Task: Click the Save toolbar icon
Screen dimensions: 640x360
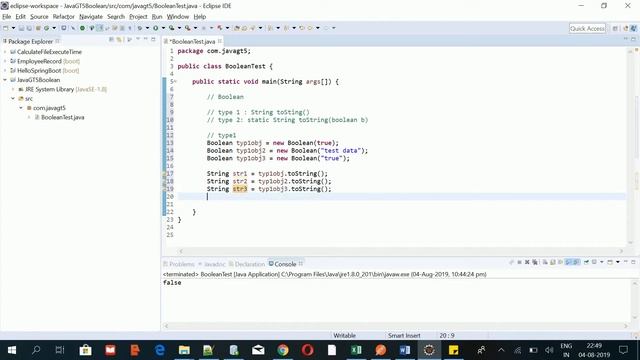Action: click(21, 28)
